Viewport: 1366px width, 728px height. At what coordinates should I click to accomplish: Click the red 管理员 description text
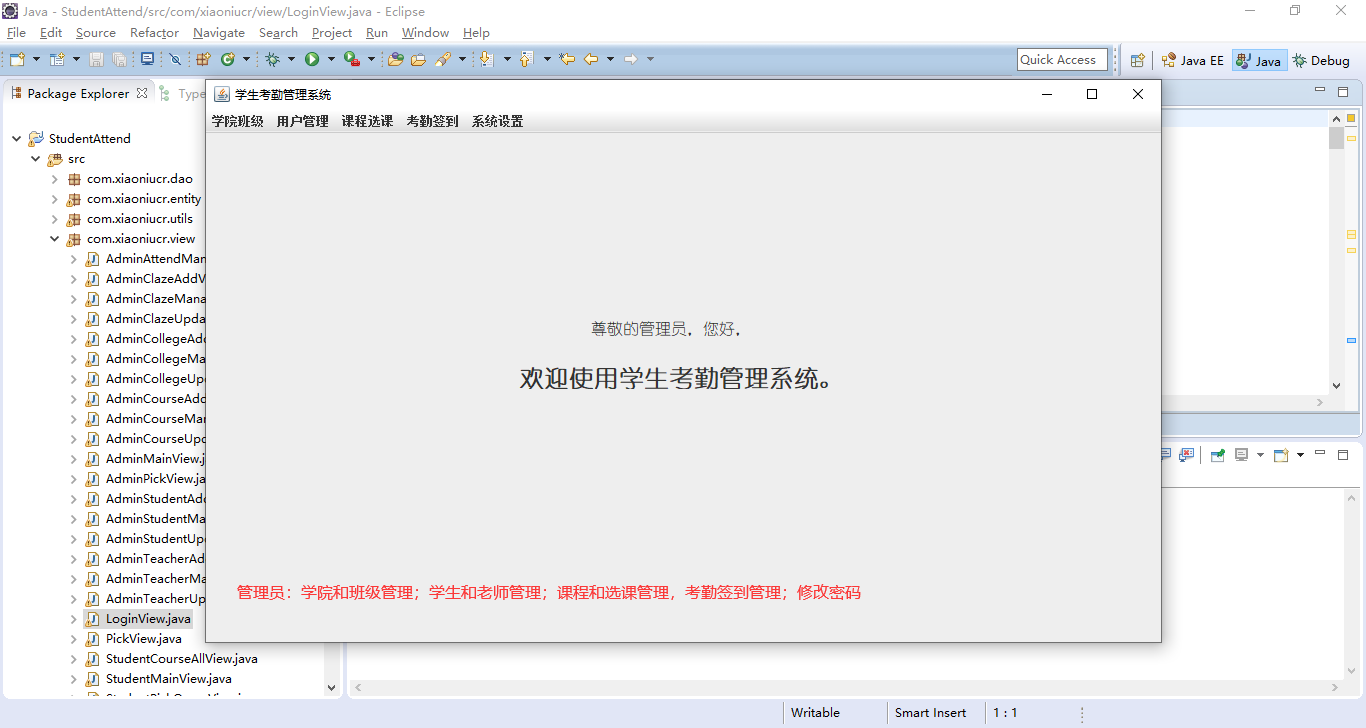(x=548, y=592)
